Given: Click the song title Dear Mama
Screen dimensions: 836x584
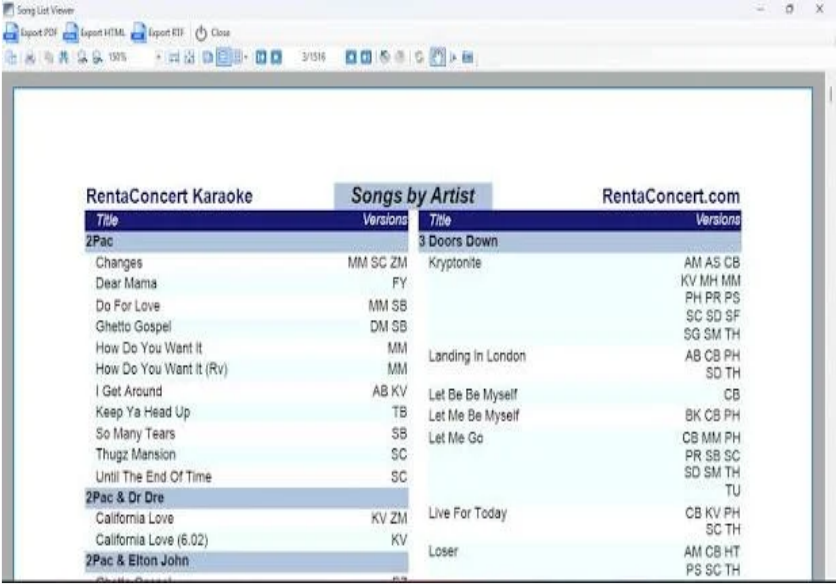Looking at the screenshot, I should tap(126, 283).
